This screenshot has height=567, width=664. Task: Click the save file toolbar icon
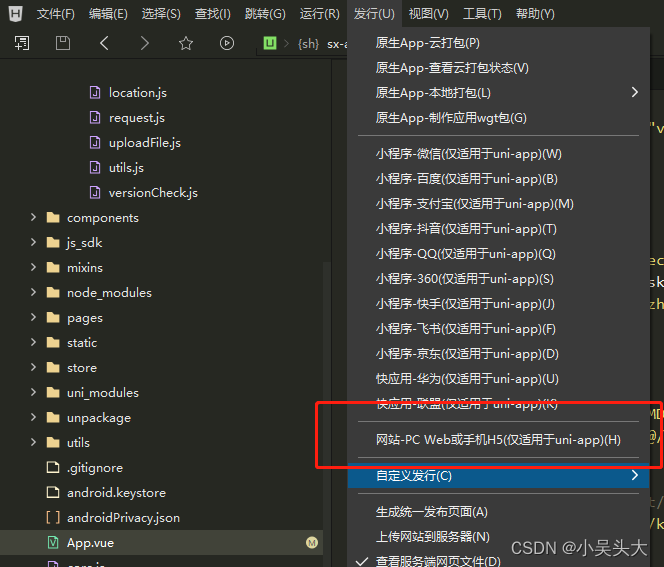63,43
